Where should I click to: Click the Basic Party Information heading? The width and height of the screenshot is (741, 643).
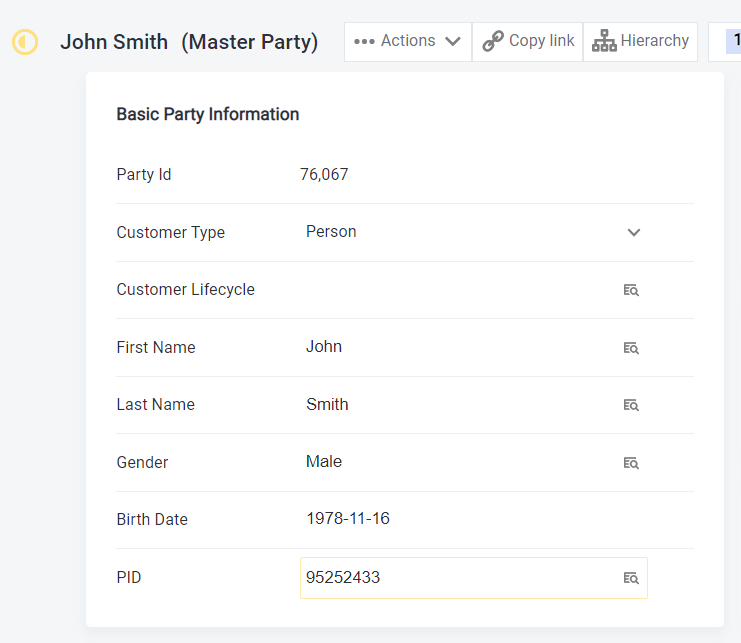click(208, 114)
